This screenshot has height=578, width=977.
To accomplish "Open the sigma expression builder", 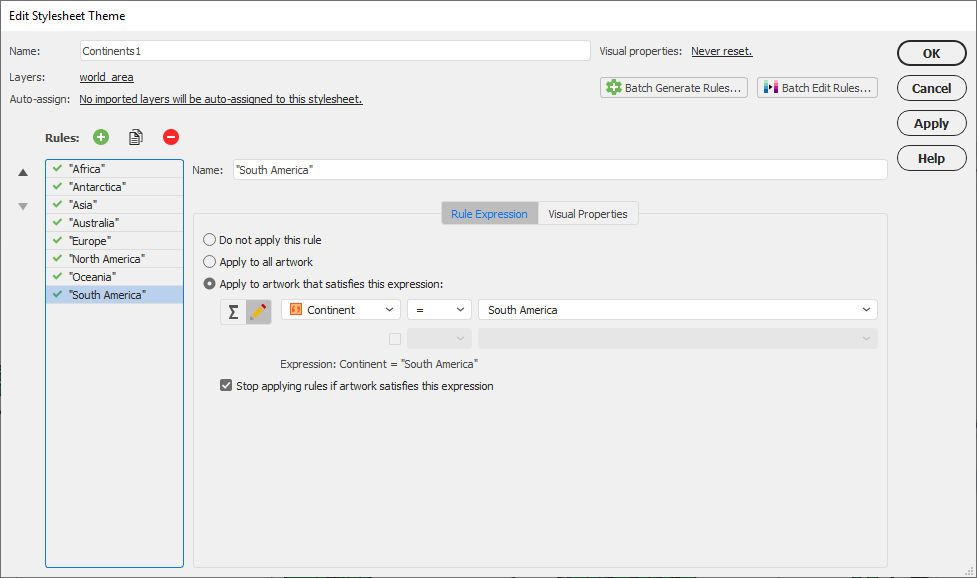I will coord(233,311).
